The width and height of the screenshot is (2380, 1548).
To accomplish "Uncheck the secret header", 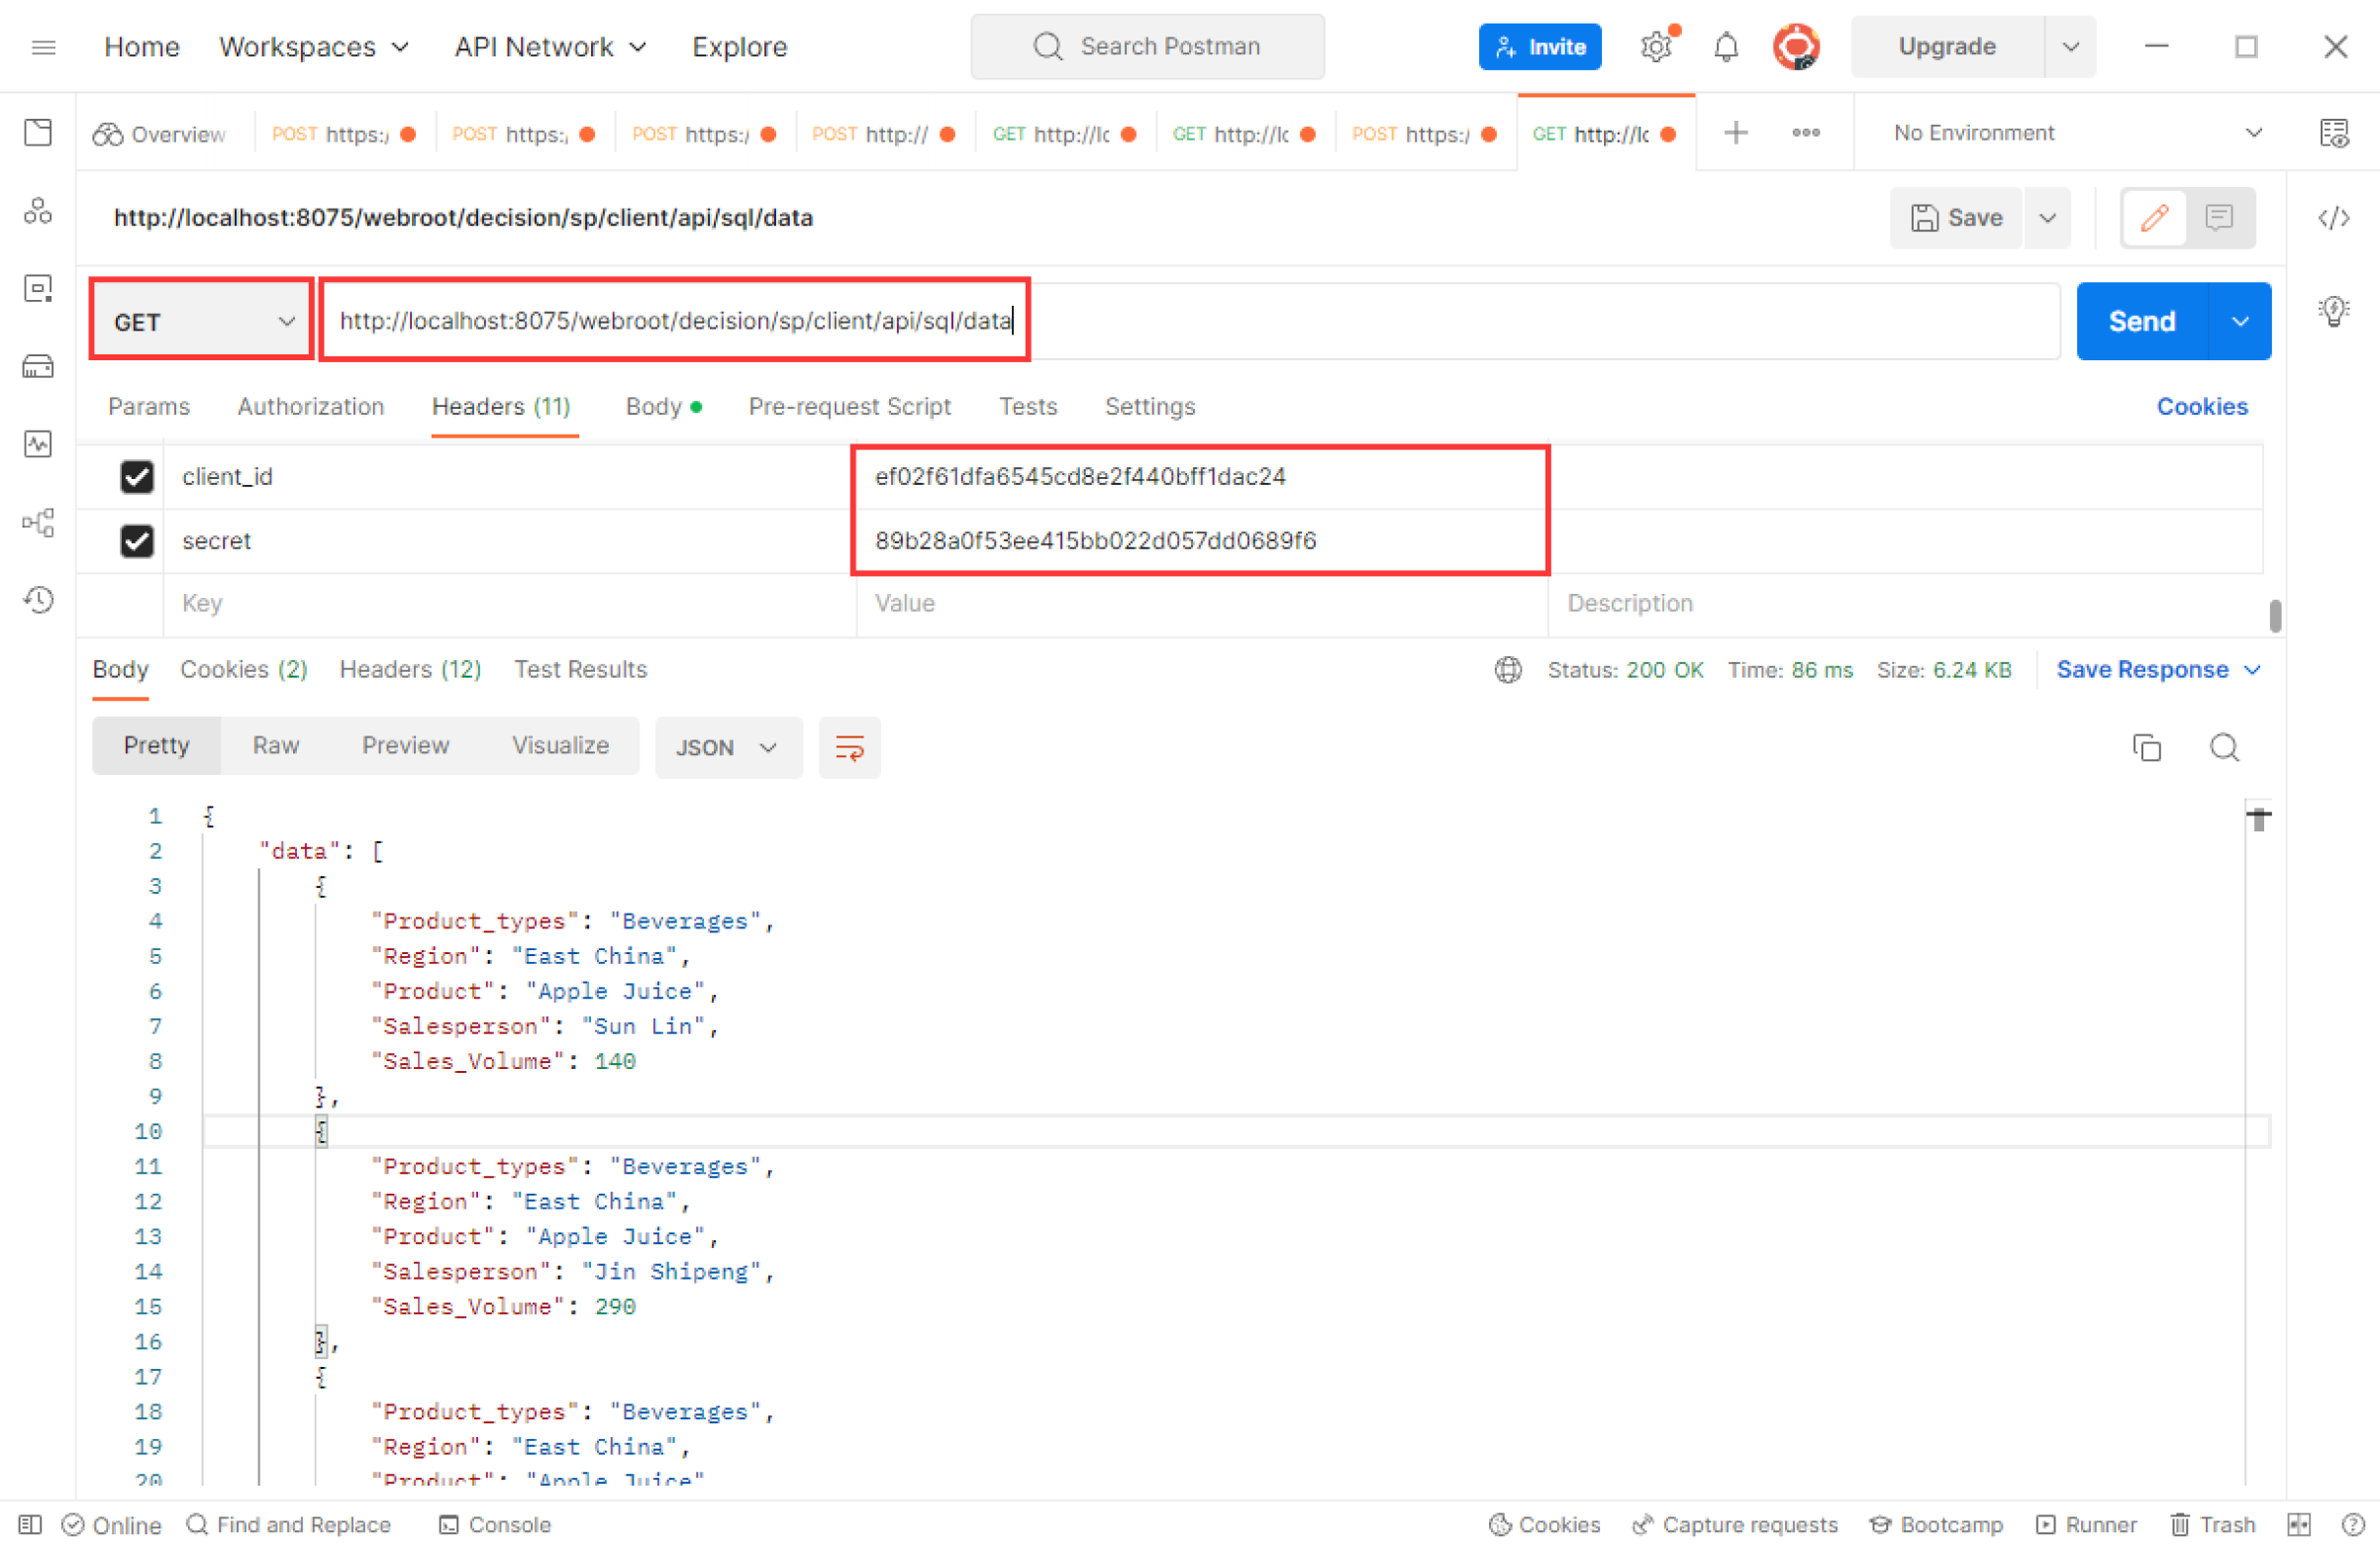I will pyautogui.click(x=137, y=541).
